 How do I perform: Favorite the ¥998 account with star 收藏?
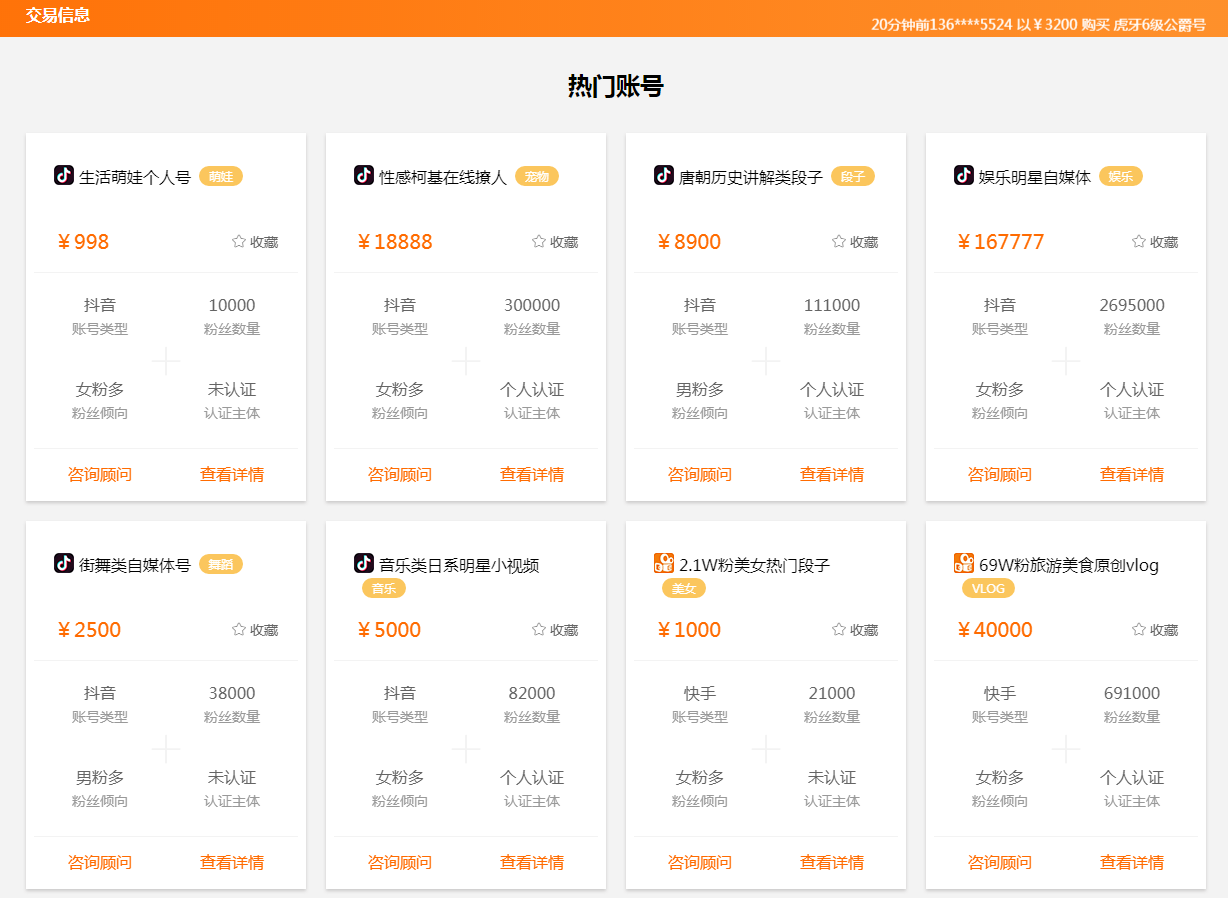click(x=255, y=242)
